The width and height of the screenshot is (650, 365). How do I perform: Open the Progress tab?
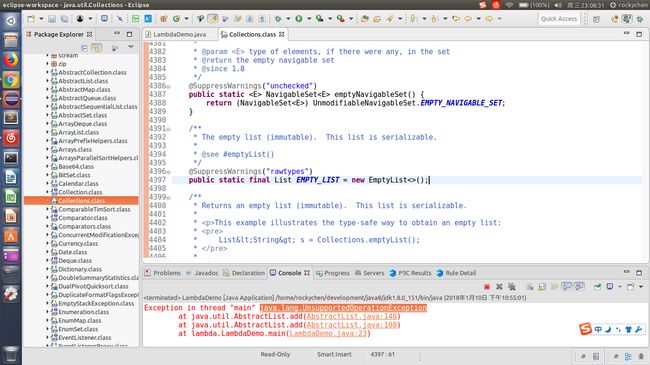(x=332, y=273)
